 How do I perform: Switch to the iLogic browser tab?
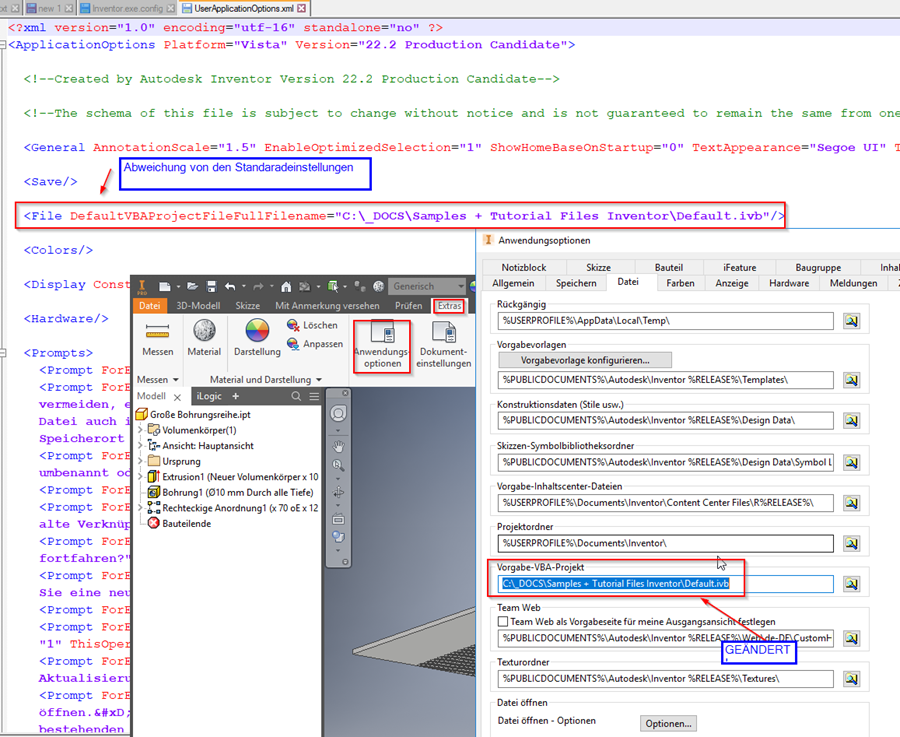click(209, 396)
